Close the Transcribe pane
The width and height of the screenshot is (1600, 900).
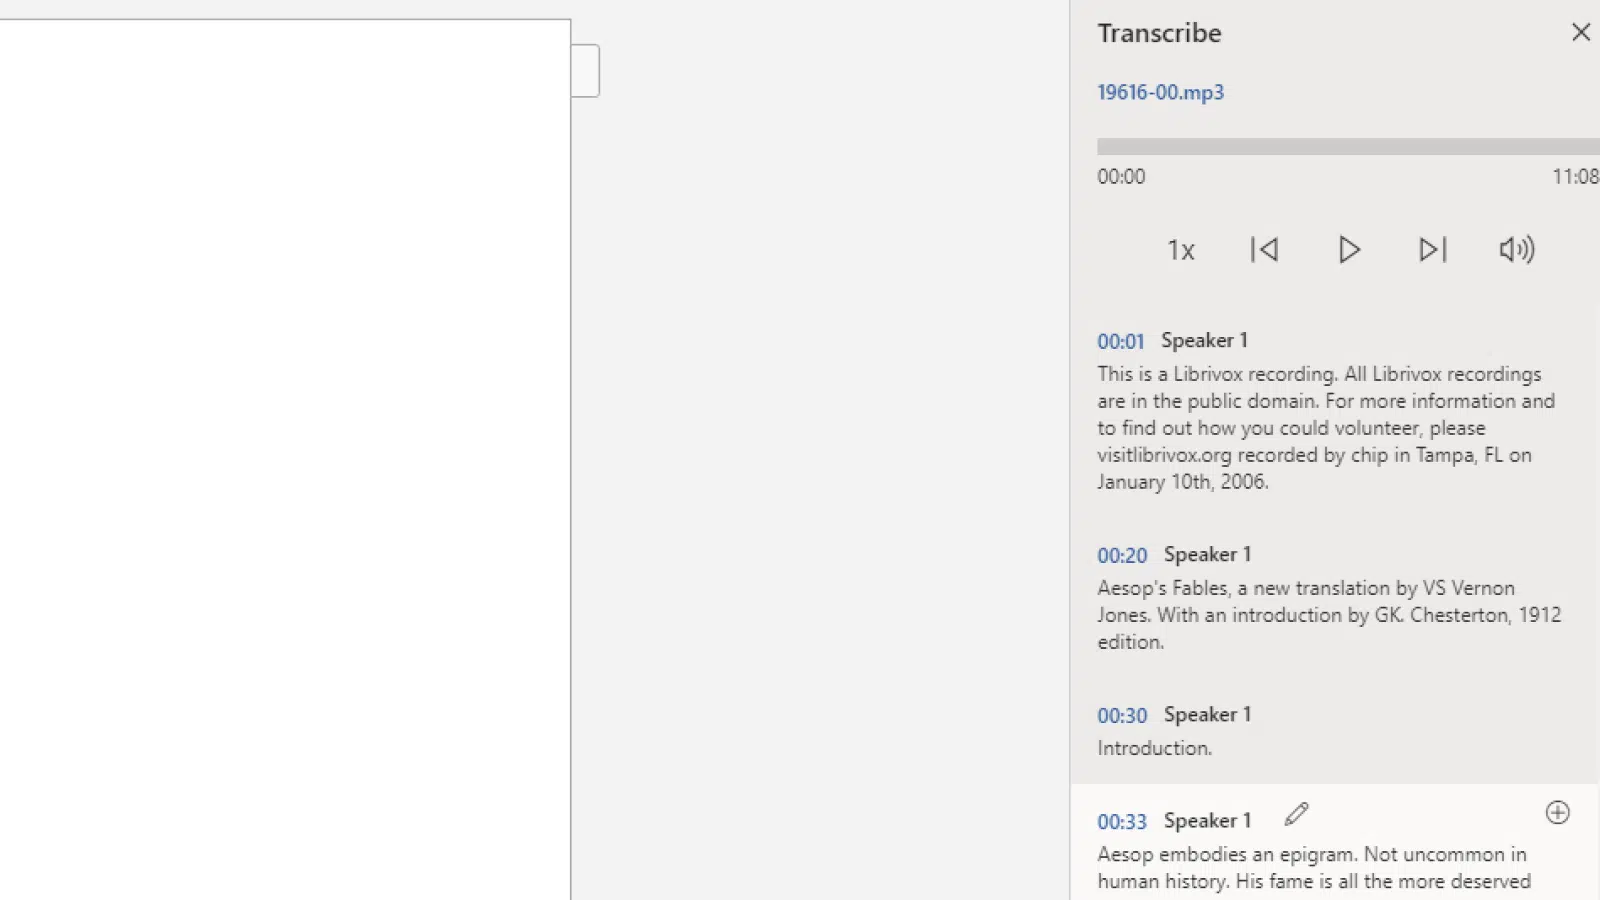pos(1580,32)
